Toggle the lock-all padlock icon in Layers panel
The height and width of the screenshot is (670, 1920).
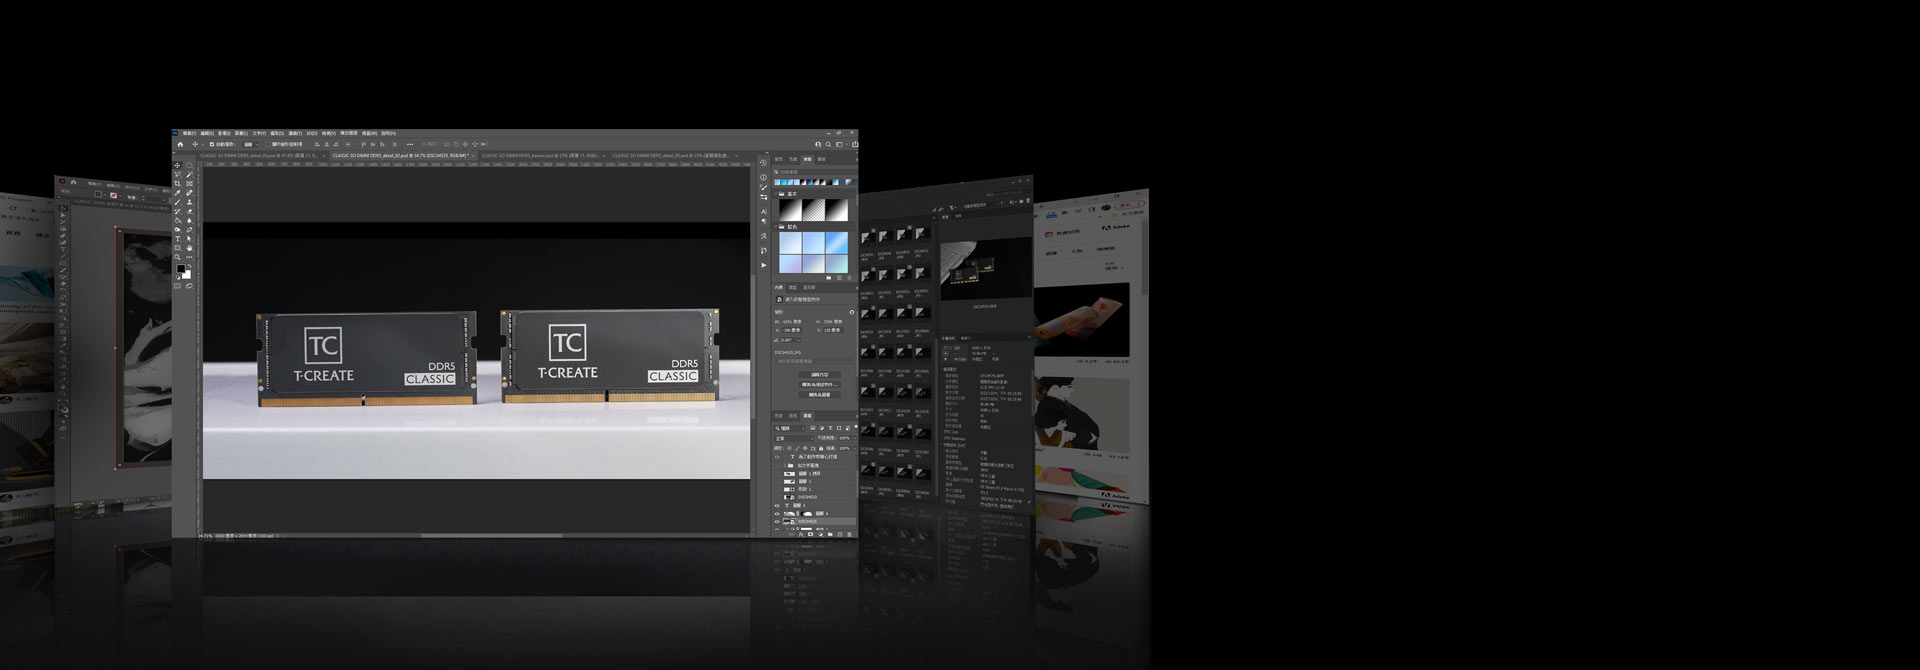(821, 449)
